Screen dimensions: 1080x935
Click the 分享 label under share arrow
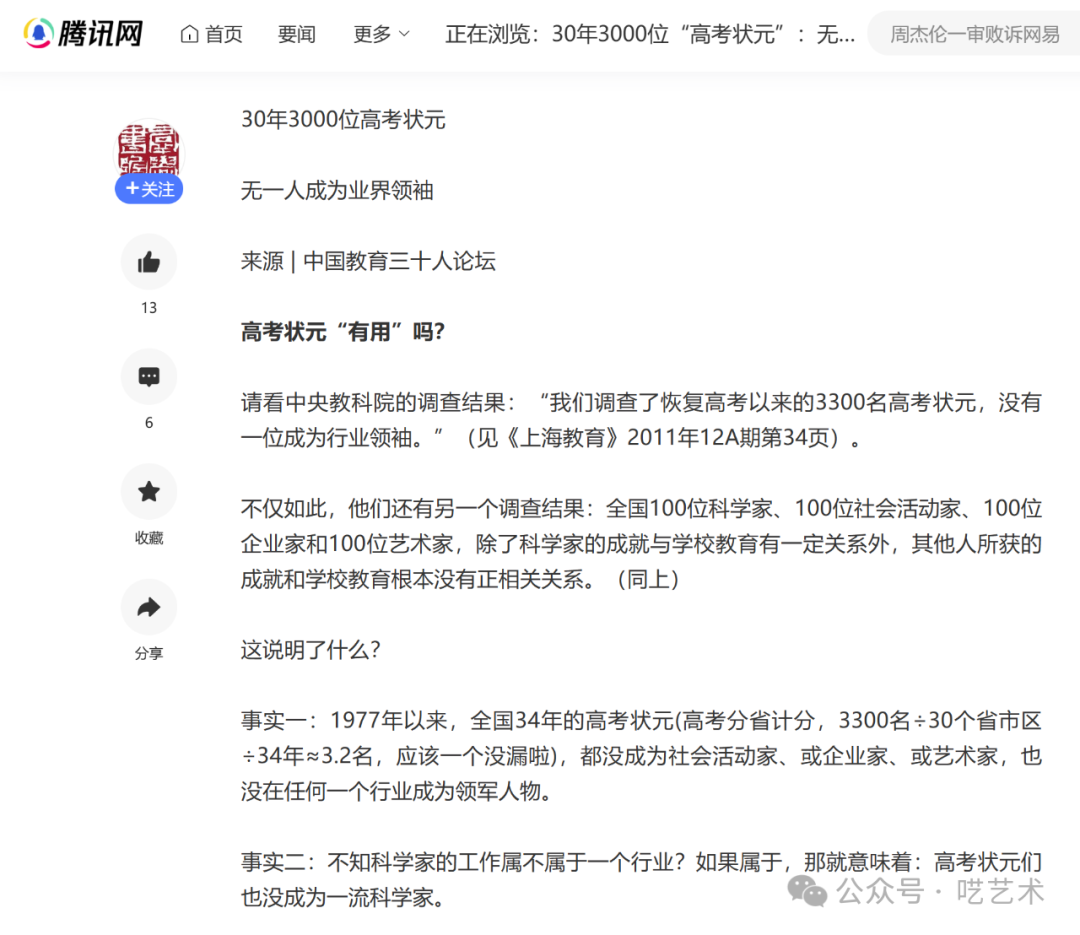149,653
